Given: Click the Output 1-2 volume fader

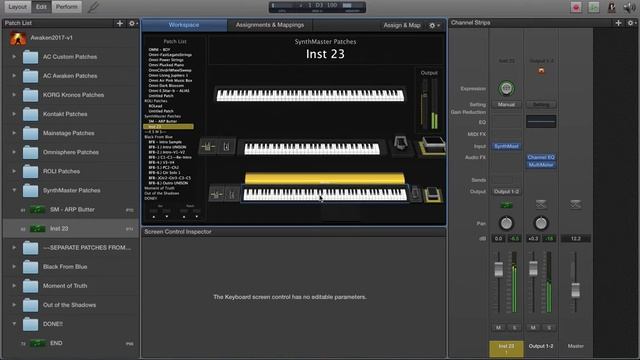Looking at the screenshot, I should [x=533, y=269].
